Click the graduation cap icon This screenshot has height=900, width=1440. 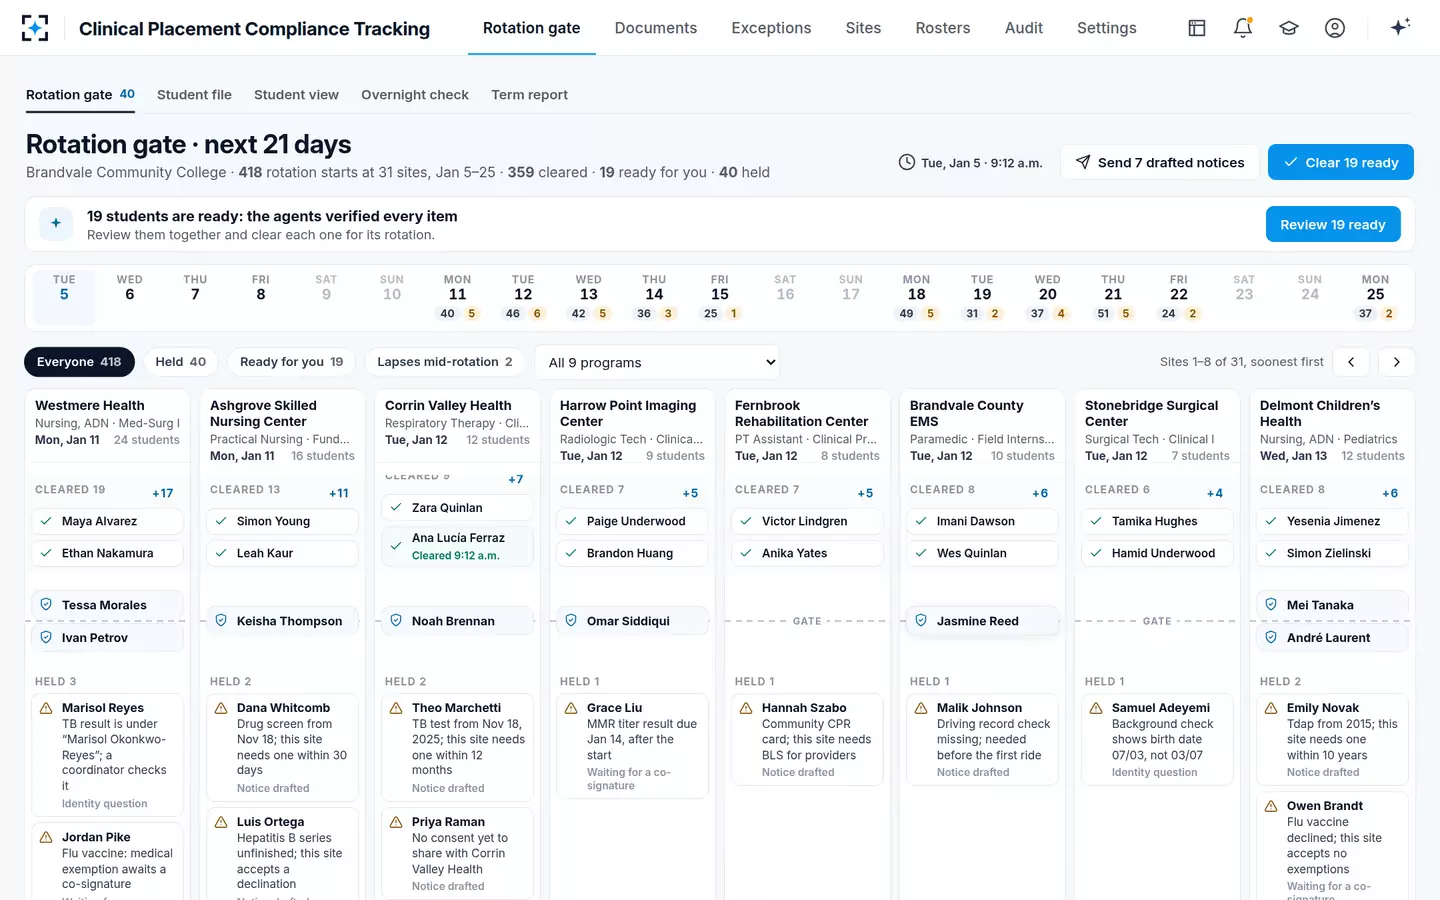tap(1289, 28)
